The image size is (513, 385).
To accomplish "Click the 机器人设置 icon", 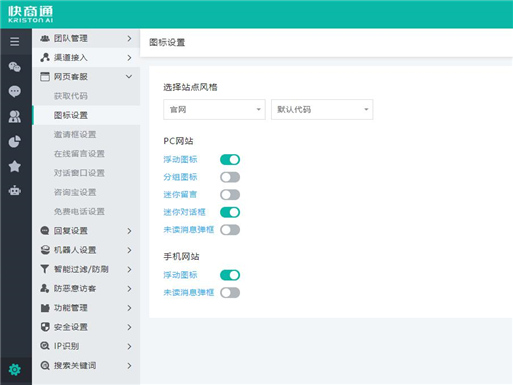I will (x=45, y=250).
